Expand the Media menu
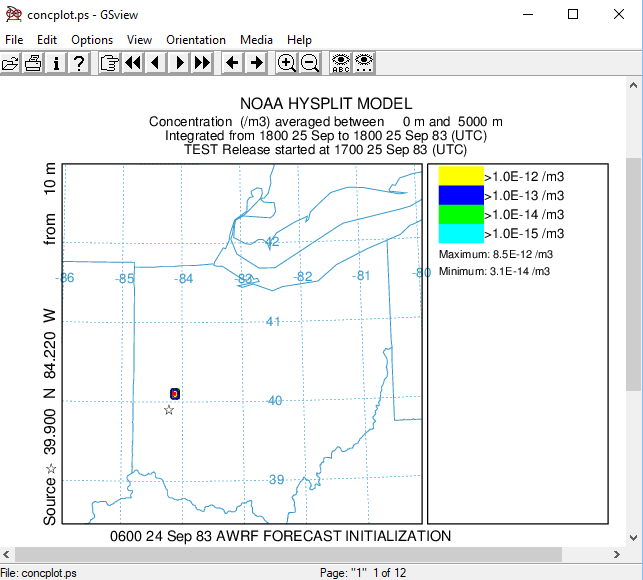Image resolution: width=643 pixels, height=580 pixels. (256, 40)
